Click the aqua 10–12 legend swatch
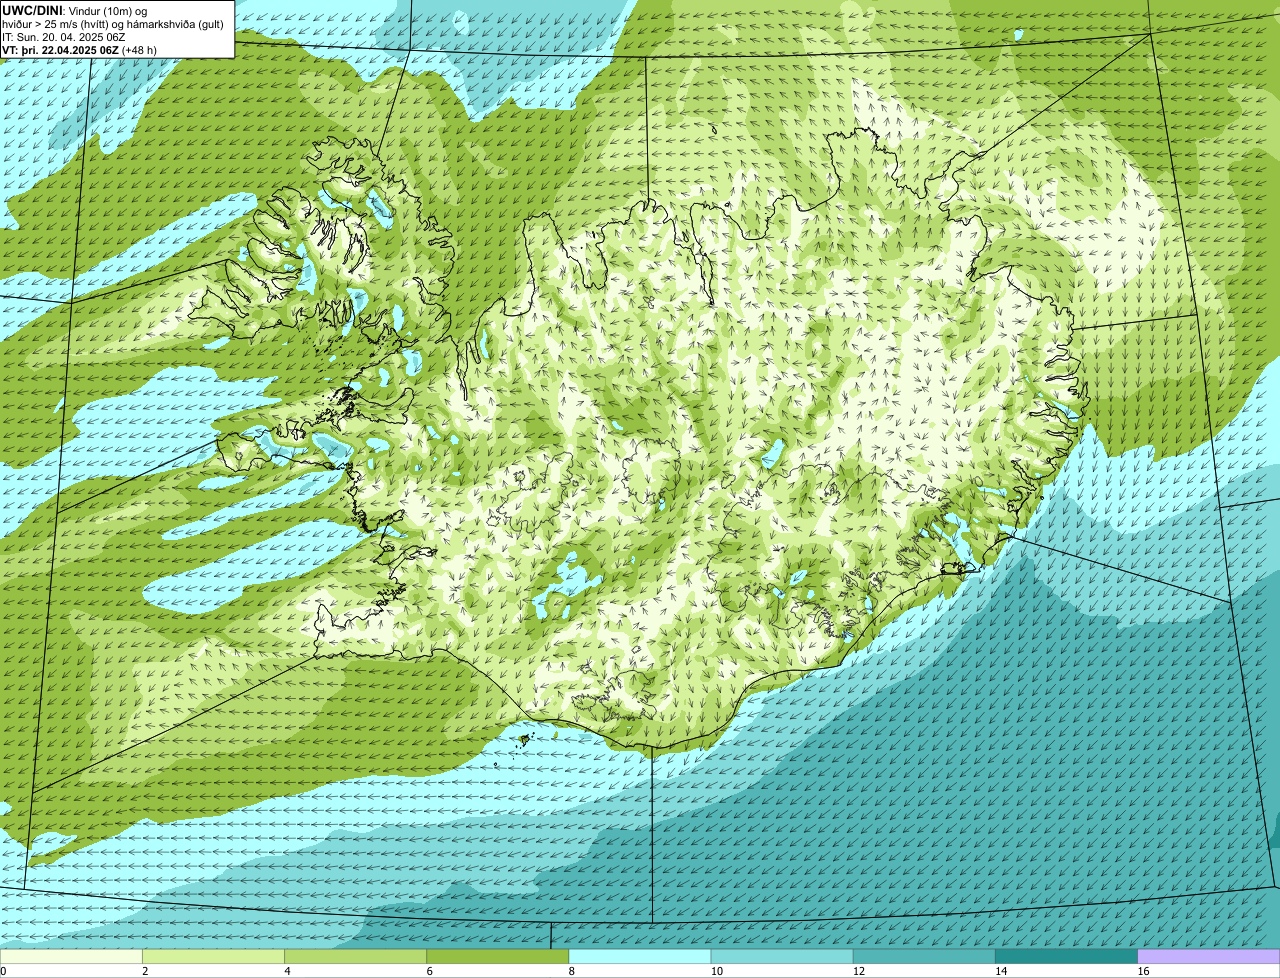1280x978 pixels. tap(782, 957)
